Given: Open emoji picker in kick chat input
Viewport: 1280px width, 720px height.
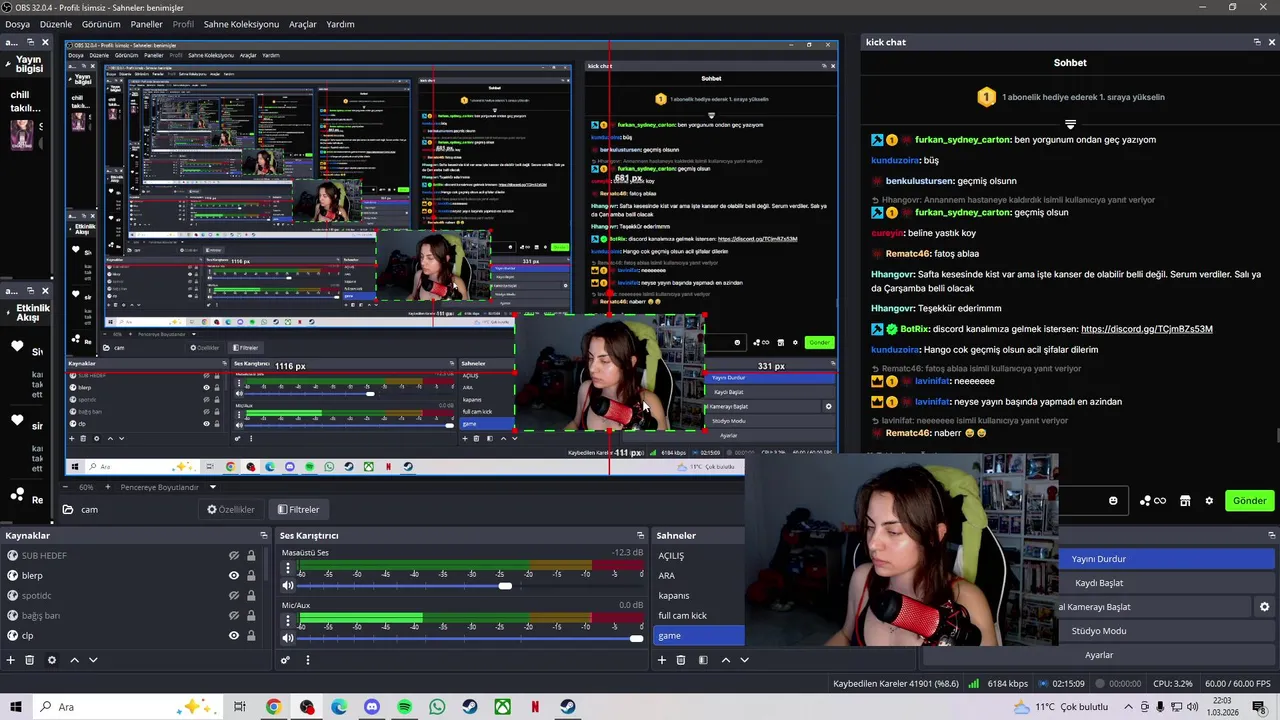Looking at the screenshot, I should [x=1113, y=501].
